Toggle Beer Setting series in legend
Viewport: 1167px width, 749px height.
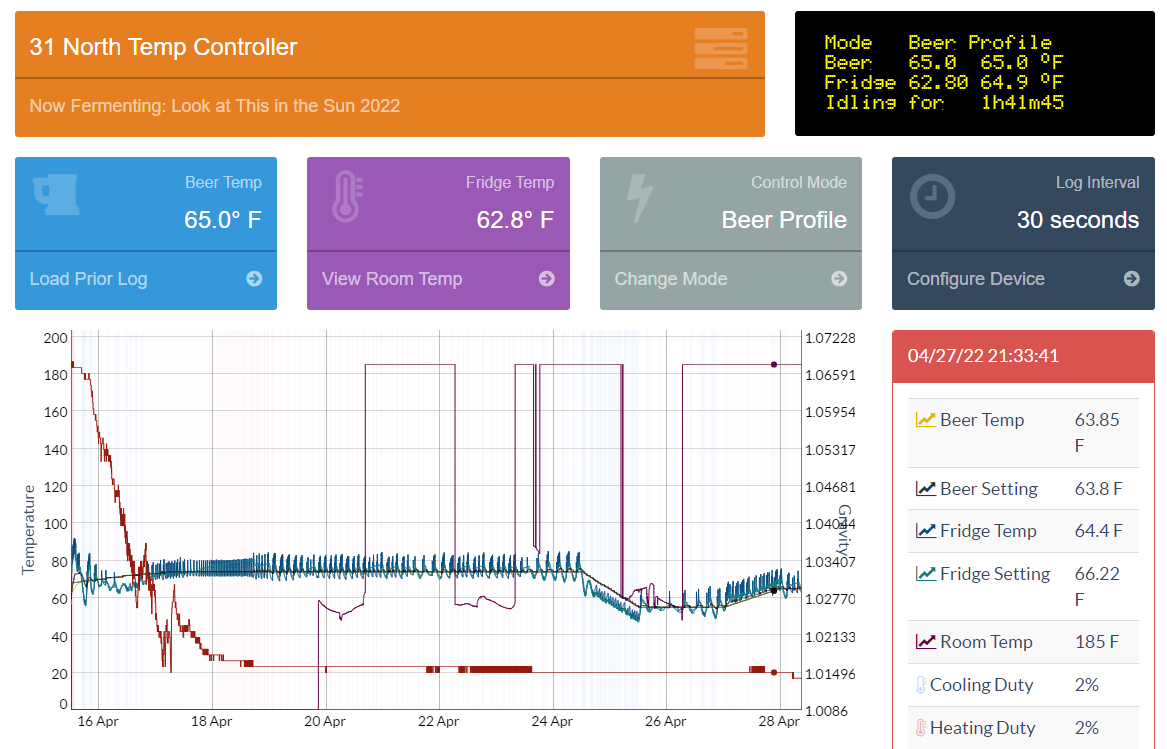tap(988, 489)
